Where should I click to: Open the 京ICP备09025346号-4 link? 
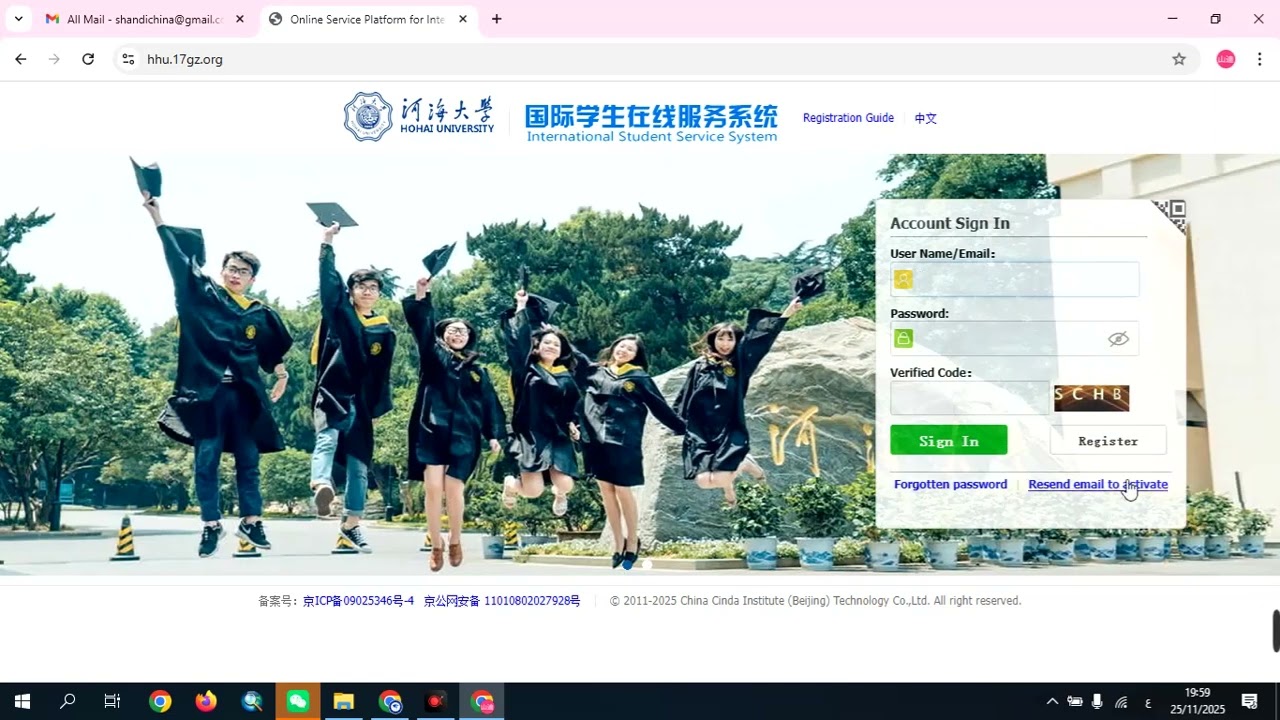click(x=358, y=601)
